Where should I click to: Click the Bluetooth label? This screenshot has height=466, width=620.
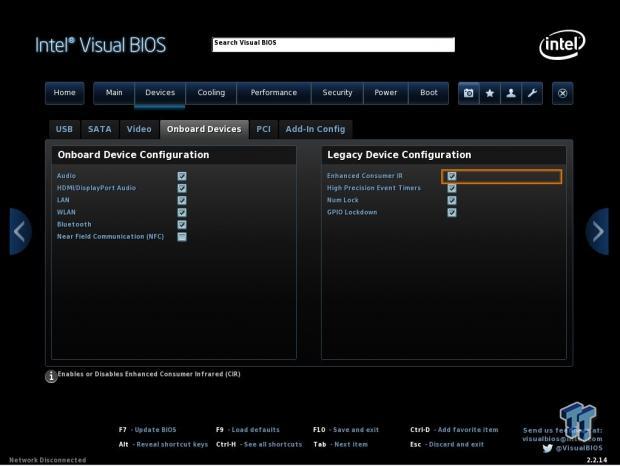pos(74,225)
